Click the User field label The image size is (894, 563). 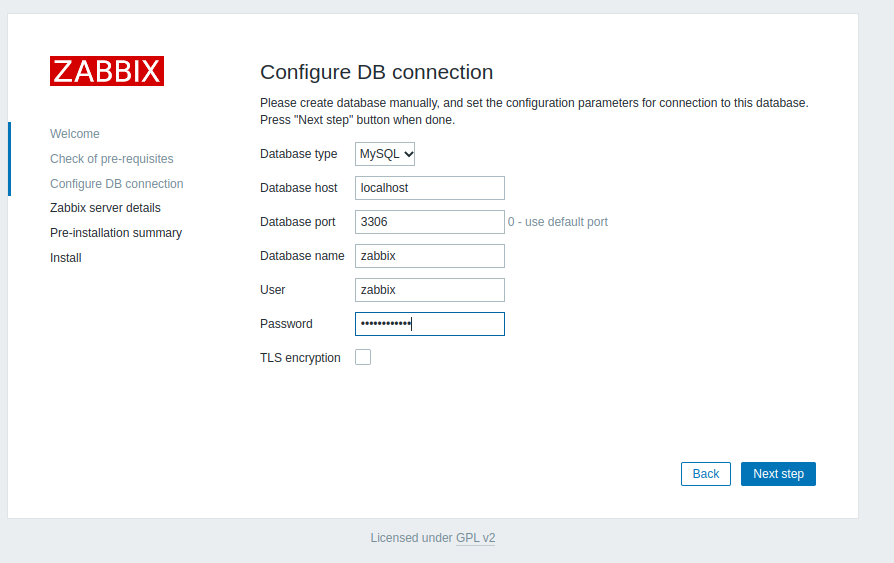[273, 290]
